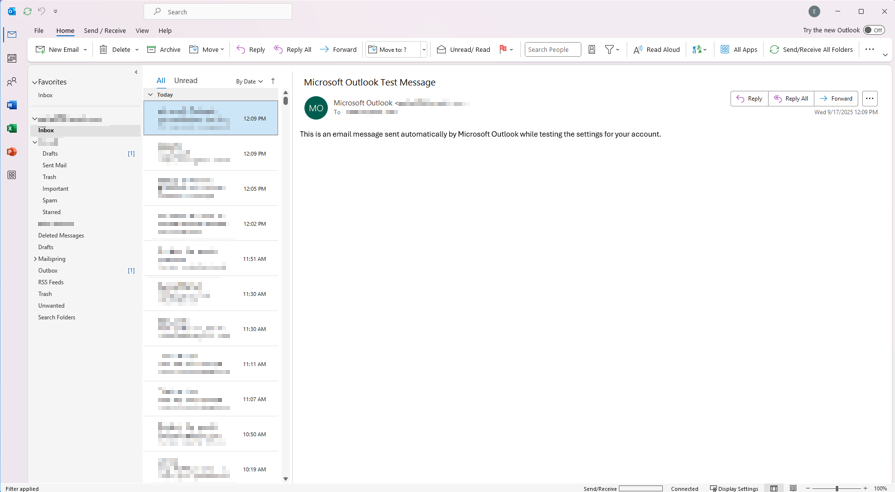Image resolution: width=895 pixels, height=492 pixels.
Task: Collapse the Favorites section
Action: (x=34, y=82)
